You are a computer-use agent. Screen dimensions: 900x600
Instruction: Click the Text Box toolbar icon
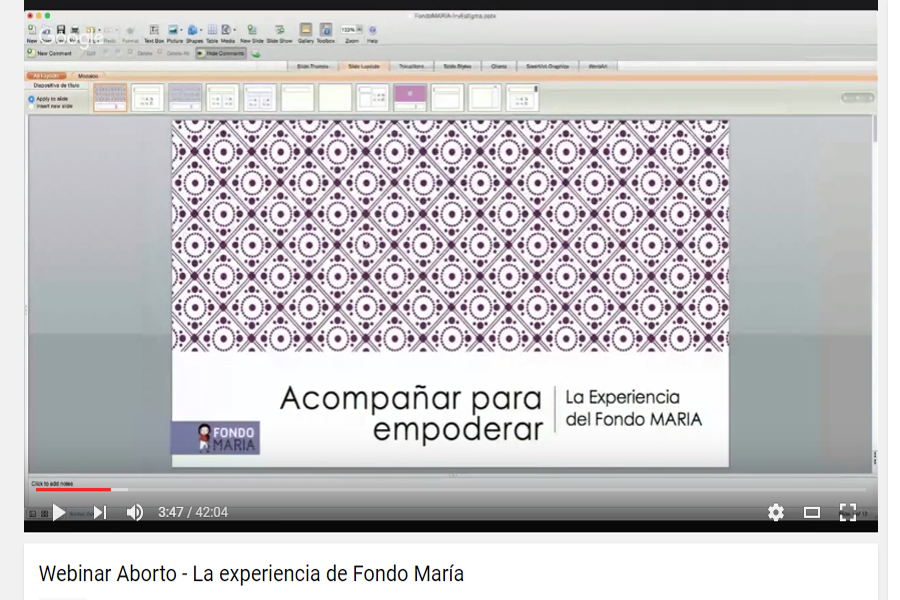point(153,31)
